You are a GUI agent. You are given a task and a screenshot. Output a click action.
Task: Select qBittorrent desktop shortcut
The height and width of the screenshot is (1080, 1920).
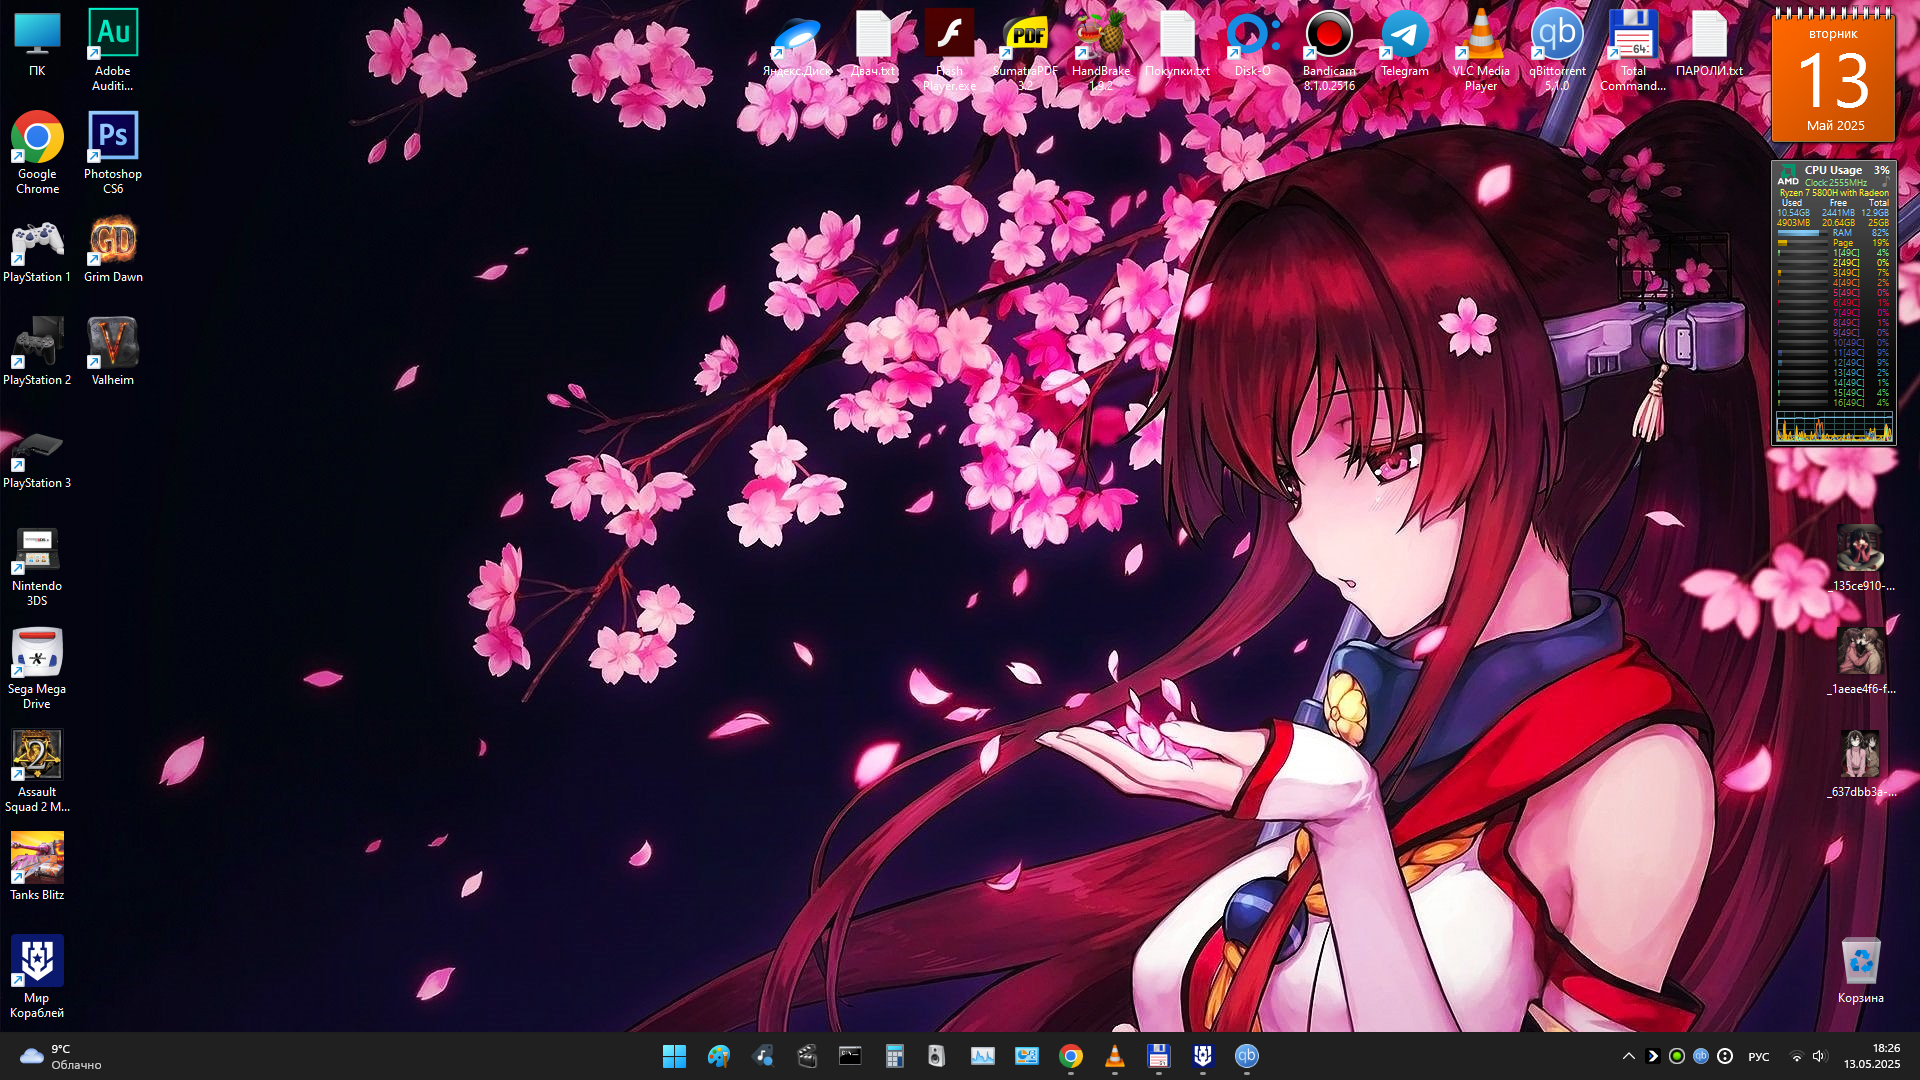(x=1557, y=50)
